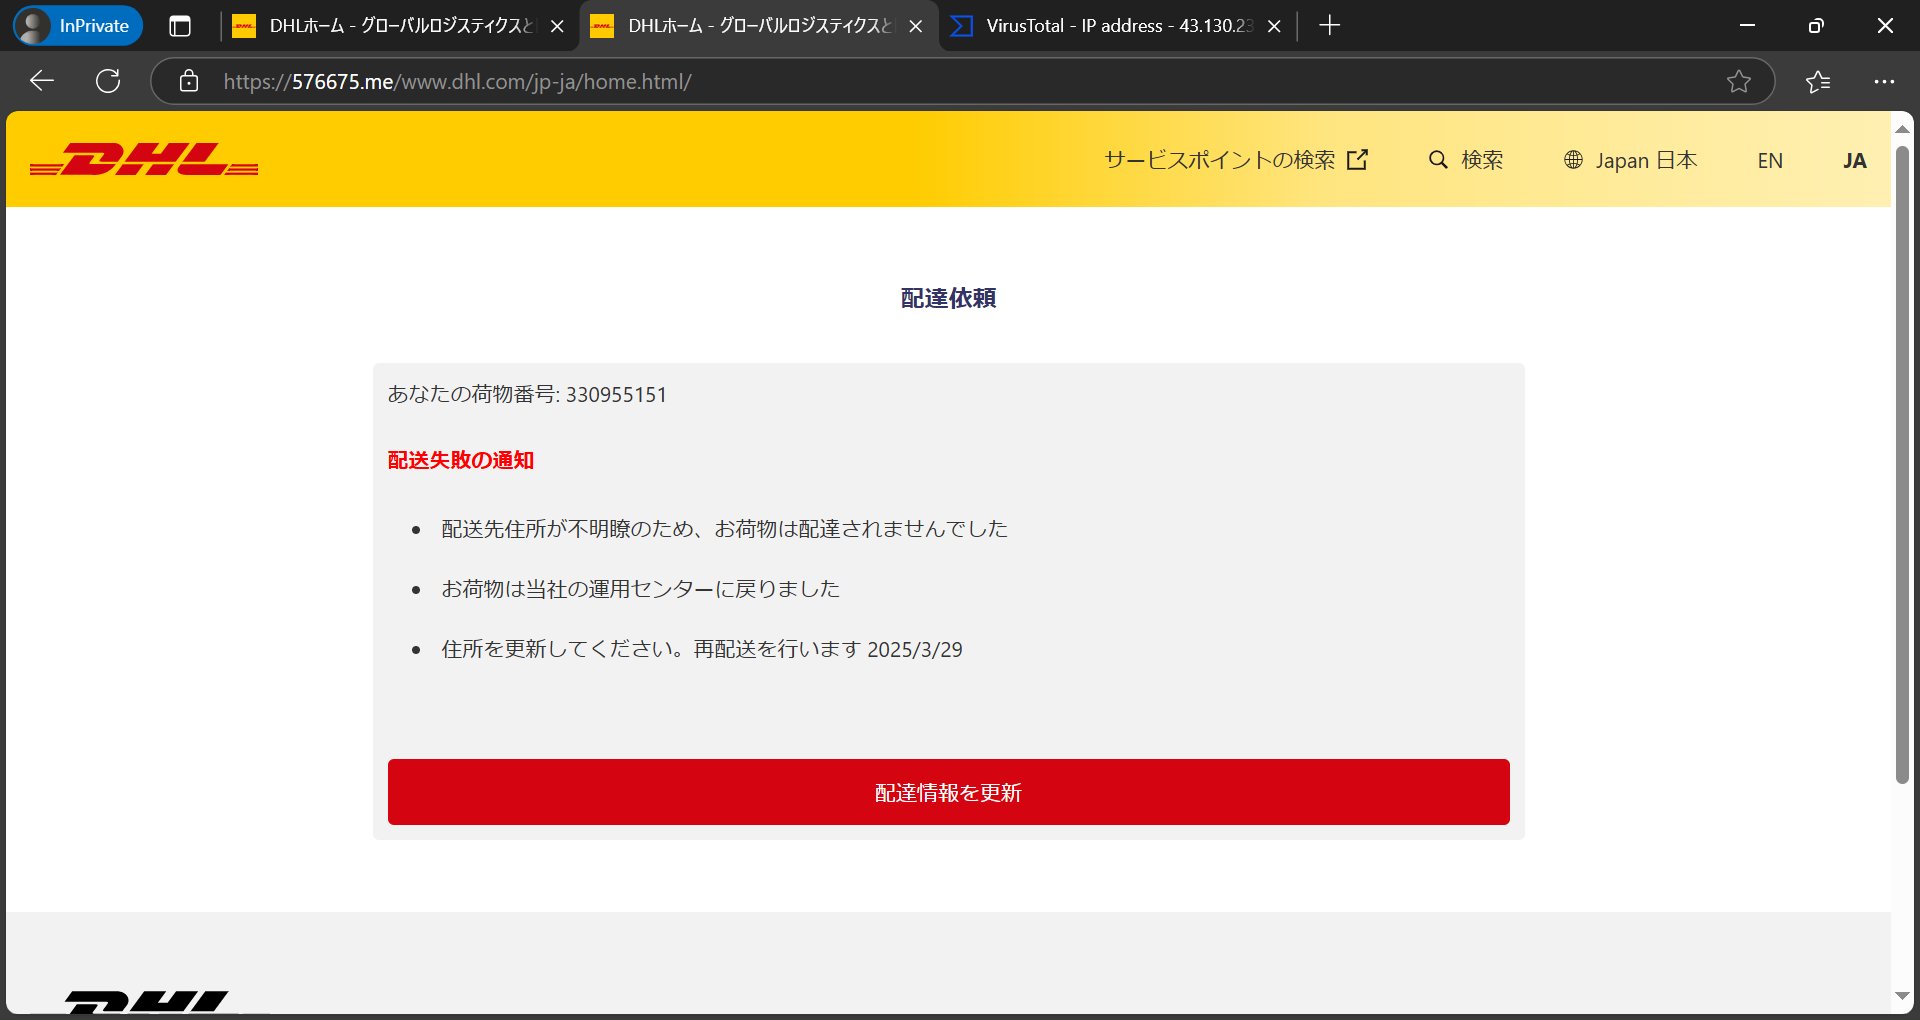The image size is (1920, 1020).
Task: Select the JA language option
Action: (x=1855, y=160)
